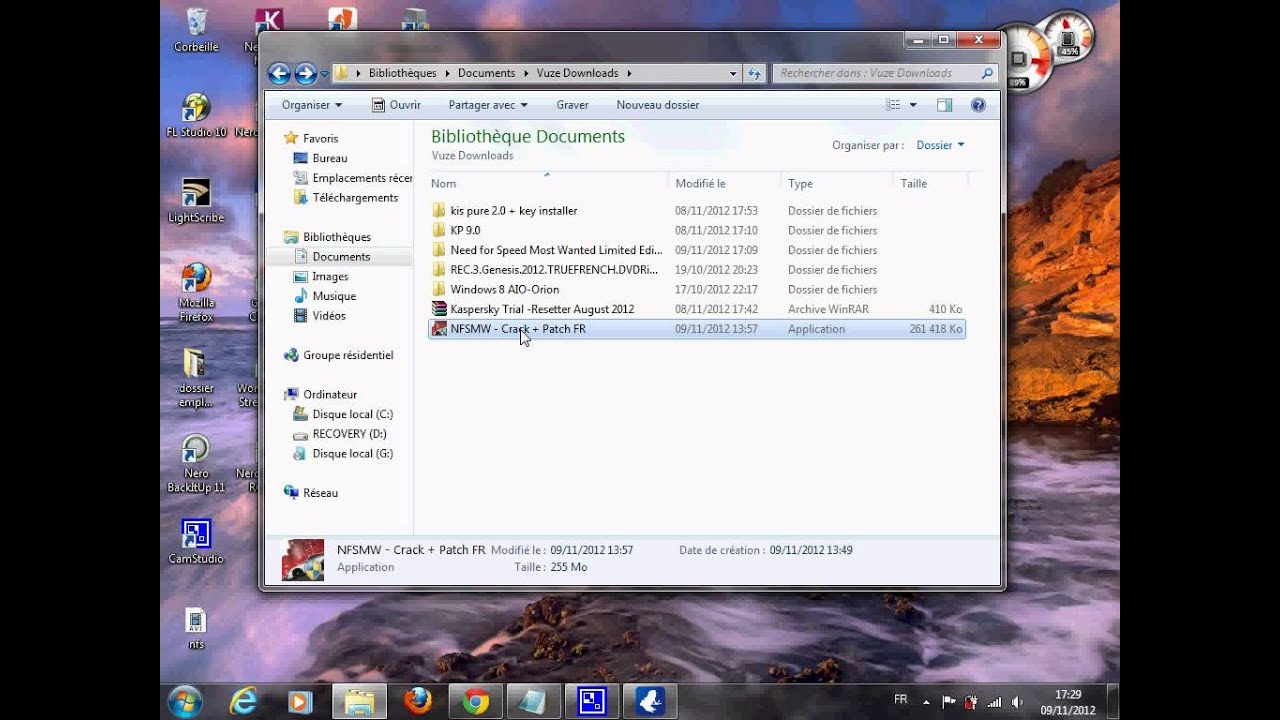Open Google Chrome from the taskbar
Screen dimensions: 1280x720
point(476,702)
